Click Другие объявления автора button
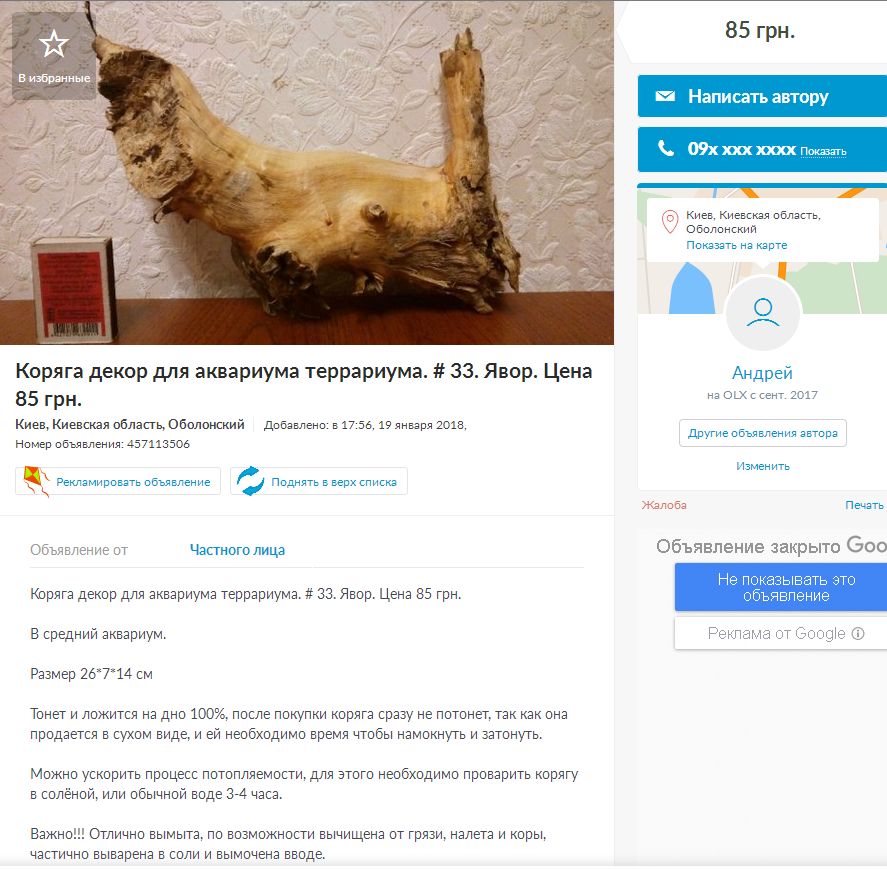 (763, 433)
